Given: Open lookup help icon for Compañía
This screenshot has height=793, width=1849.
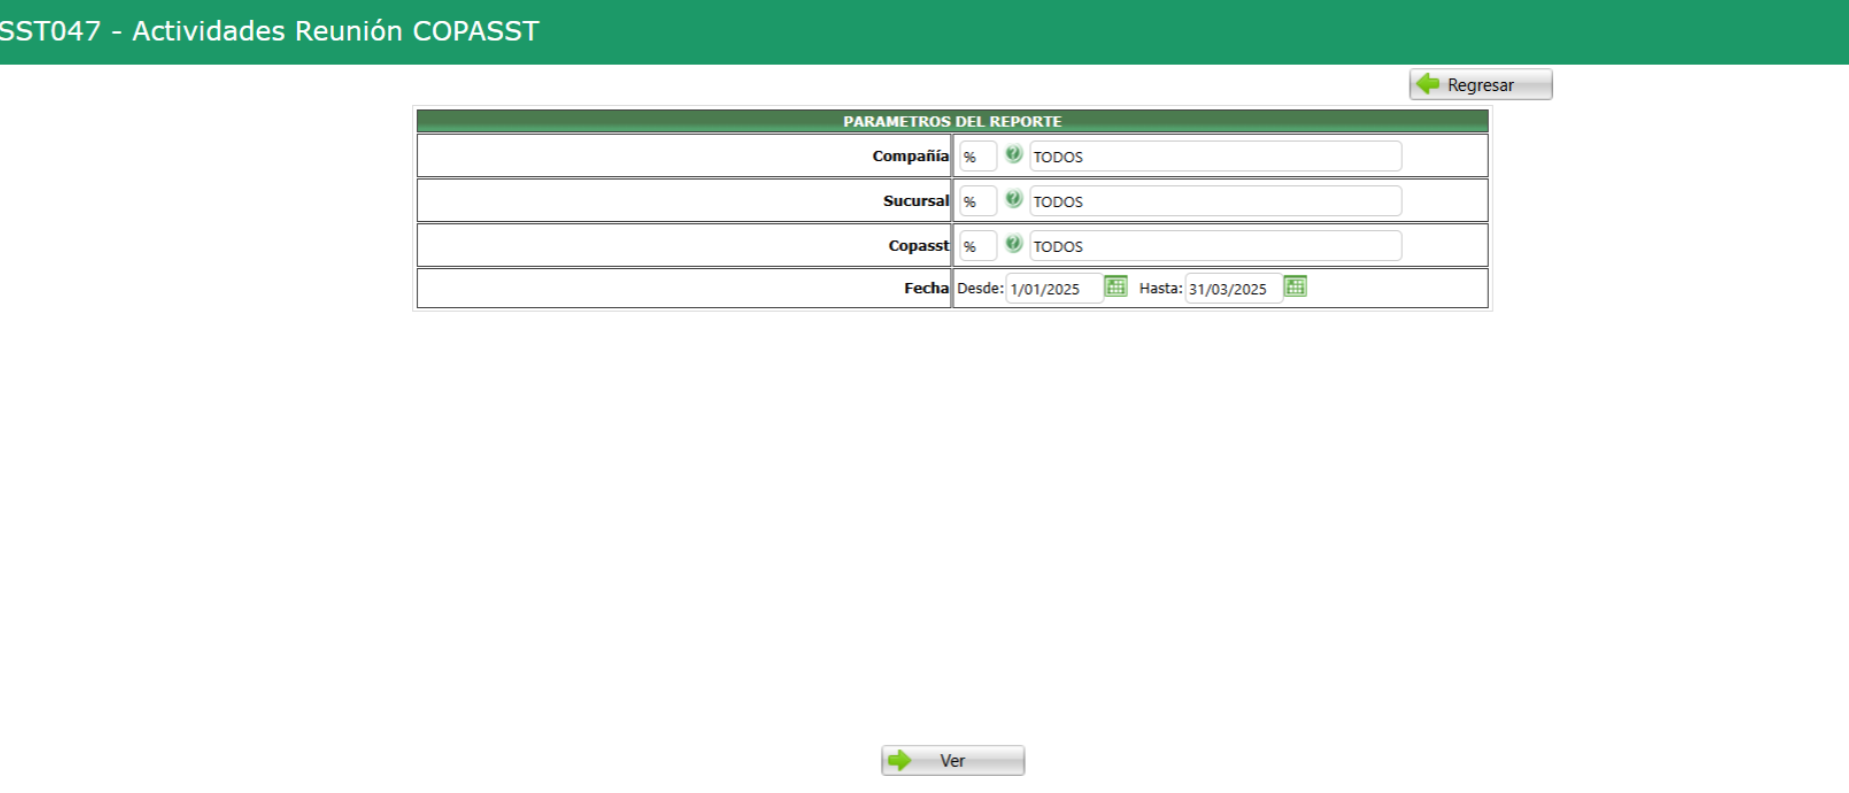Looking at the screenshot, I should [1013, 155].
